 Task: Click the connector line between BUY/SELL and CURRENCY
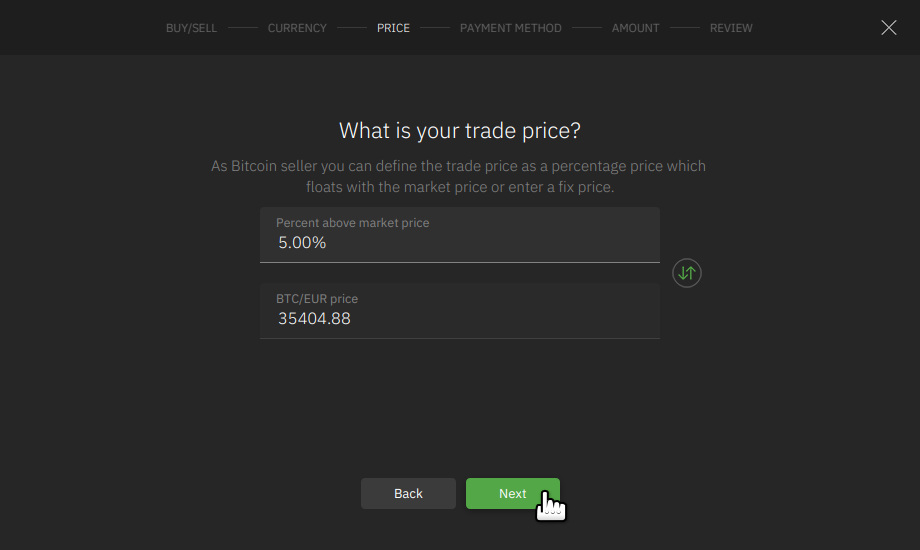242,28
